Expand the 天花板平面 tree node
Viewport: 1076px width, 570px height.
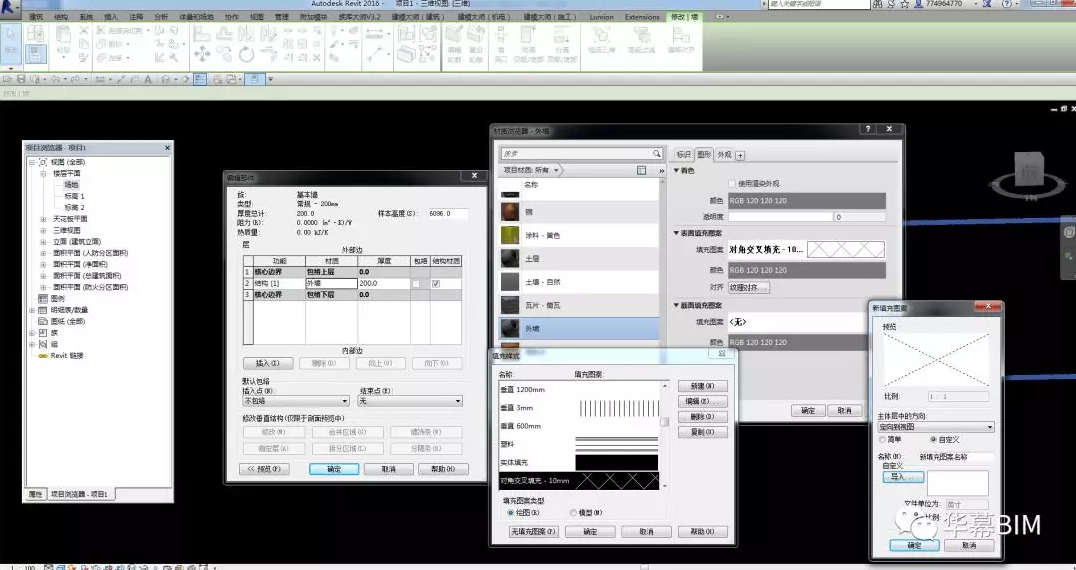[x=43, y=218]
